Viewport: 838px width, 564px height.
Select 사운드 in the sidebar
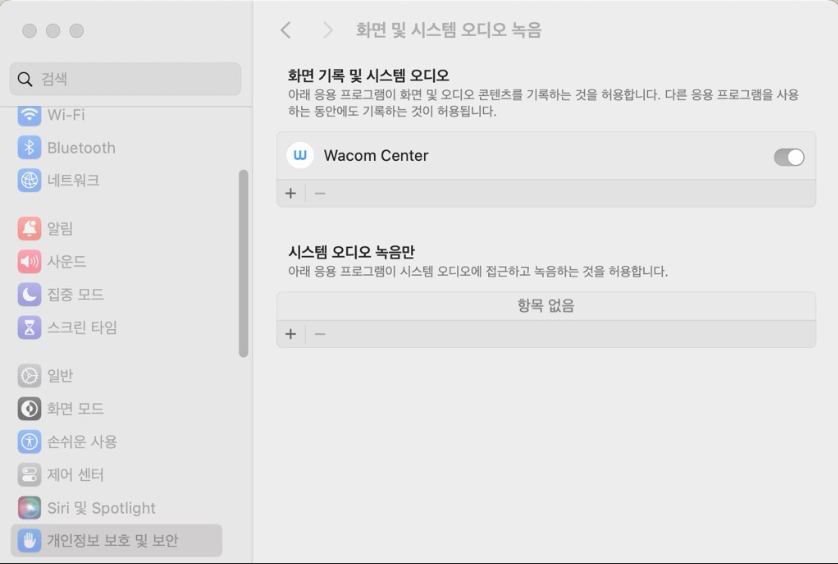tap(67, 261)
